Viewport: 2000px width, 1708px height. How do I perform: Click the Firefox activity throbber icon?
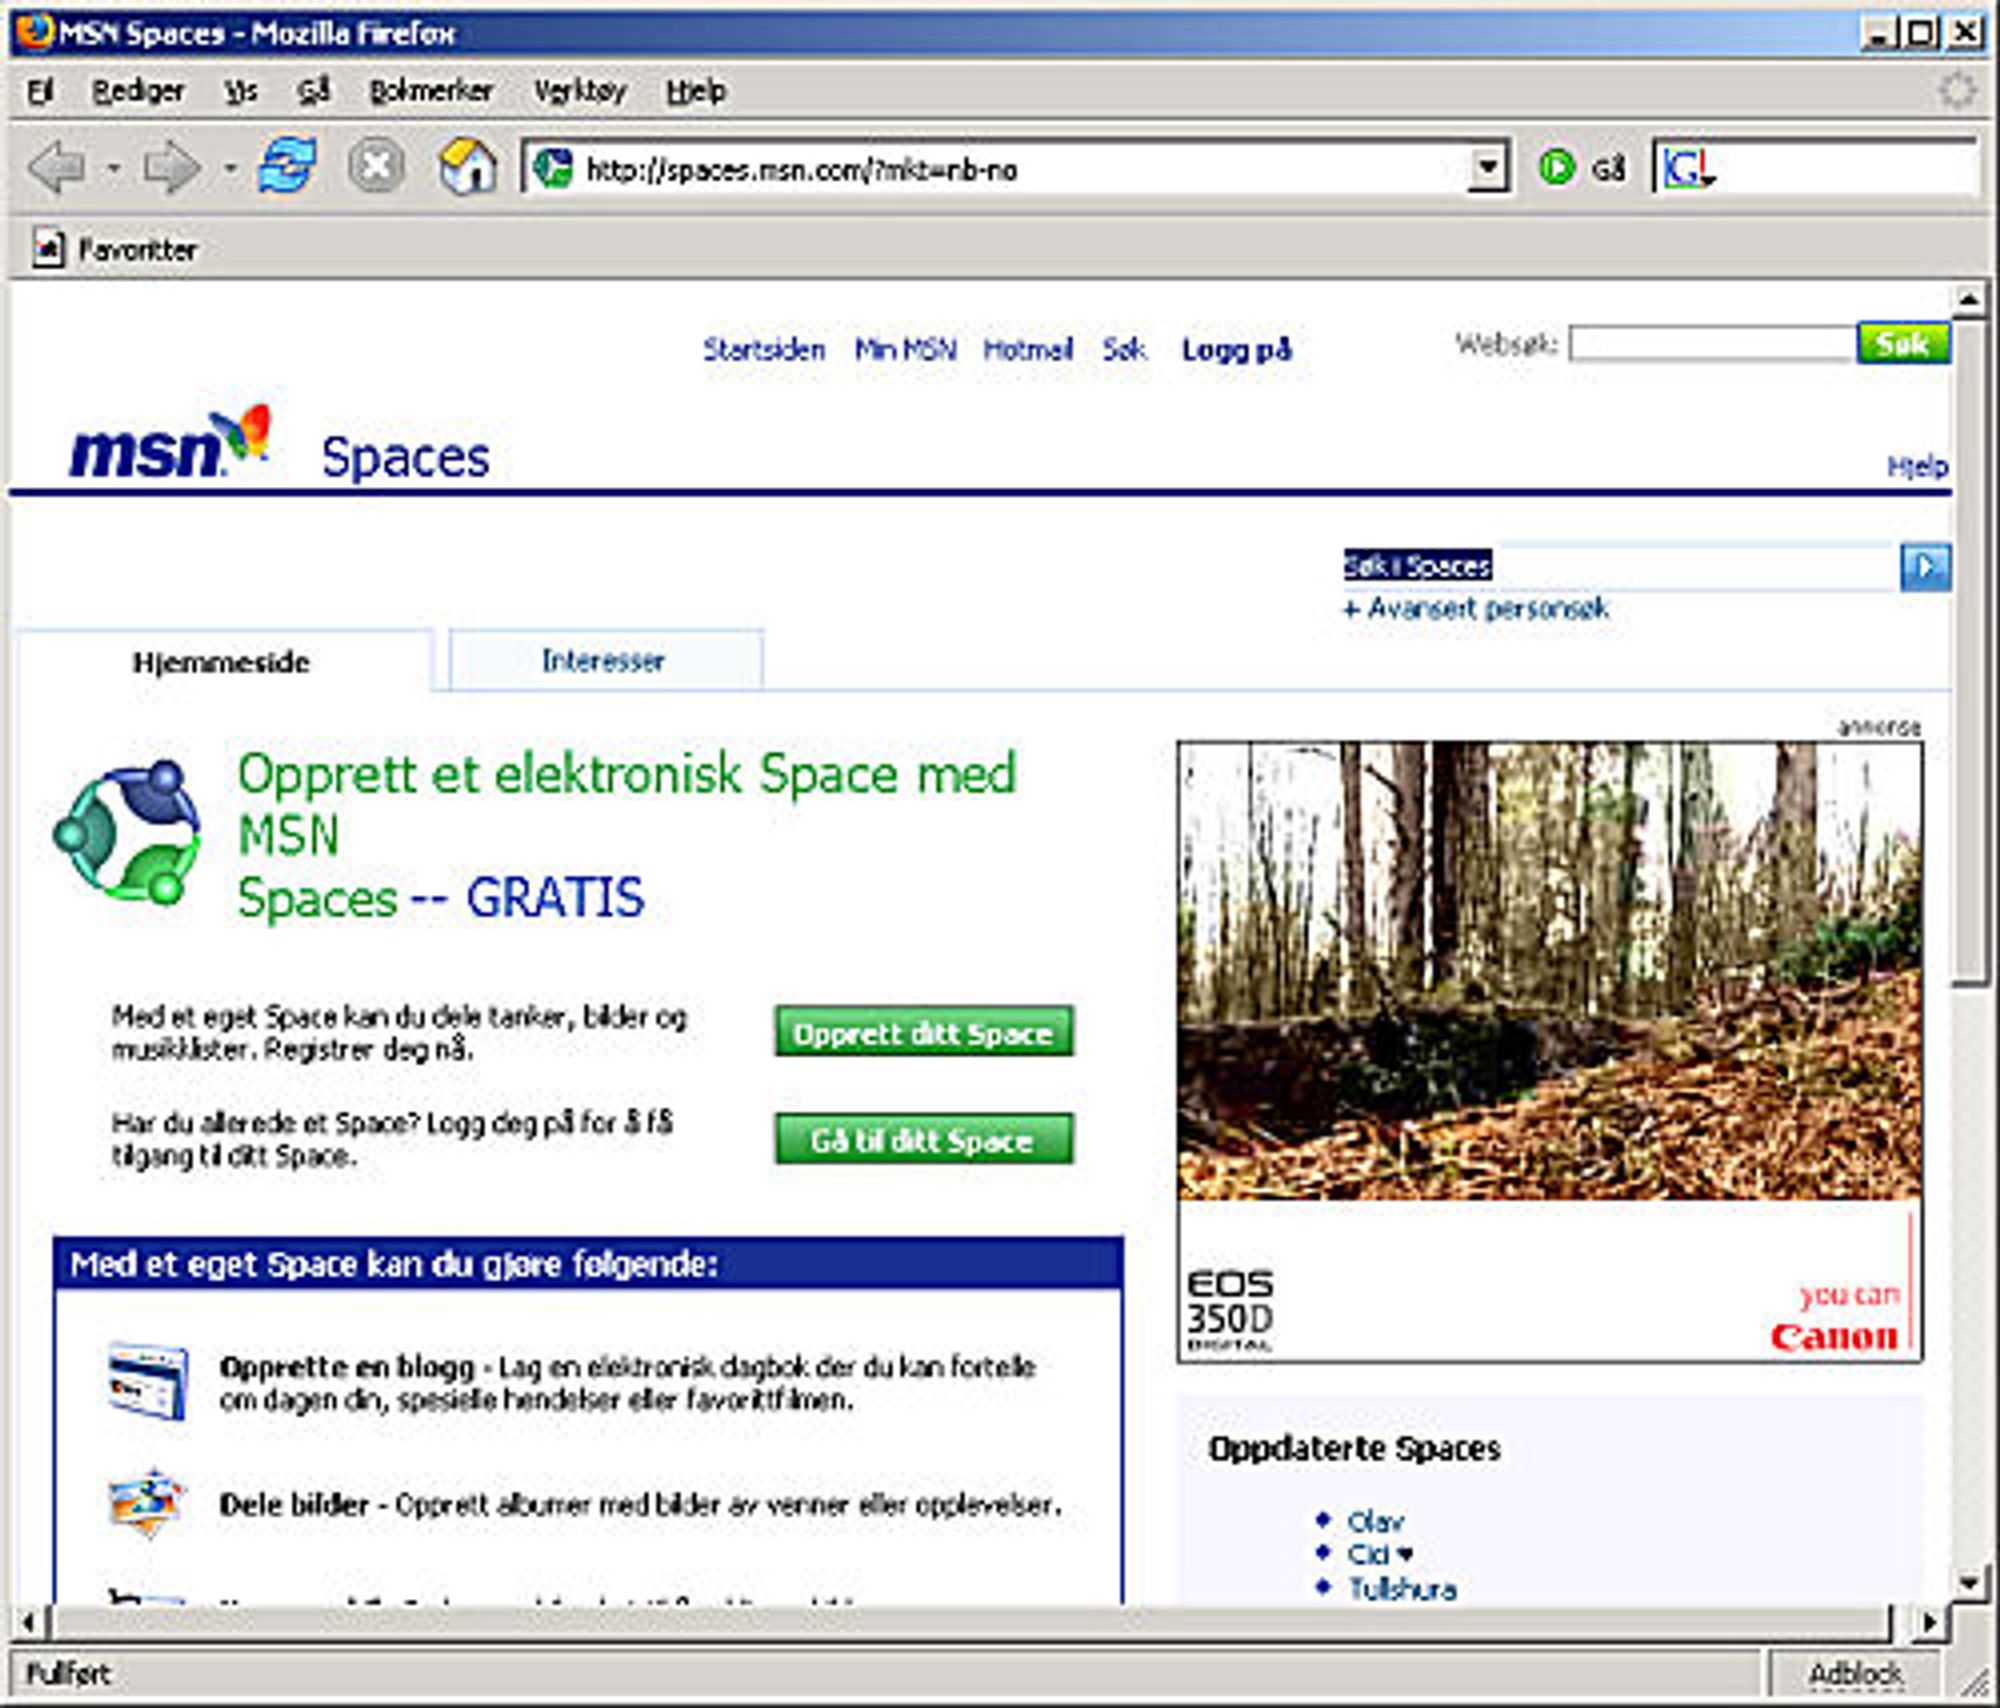pyautogui.click(x=1957, y=91)
